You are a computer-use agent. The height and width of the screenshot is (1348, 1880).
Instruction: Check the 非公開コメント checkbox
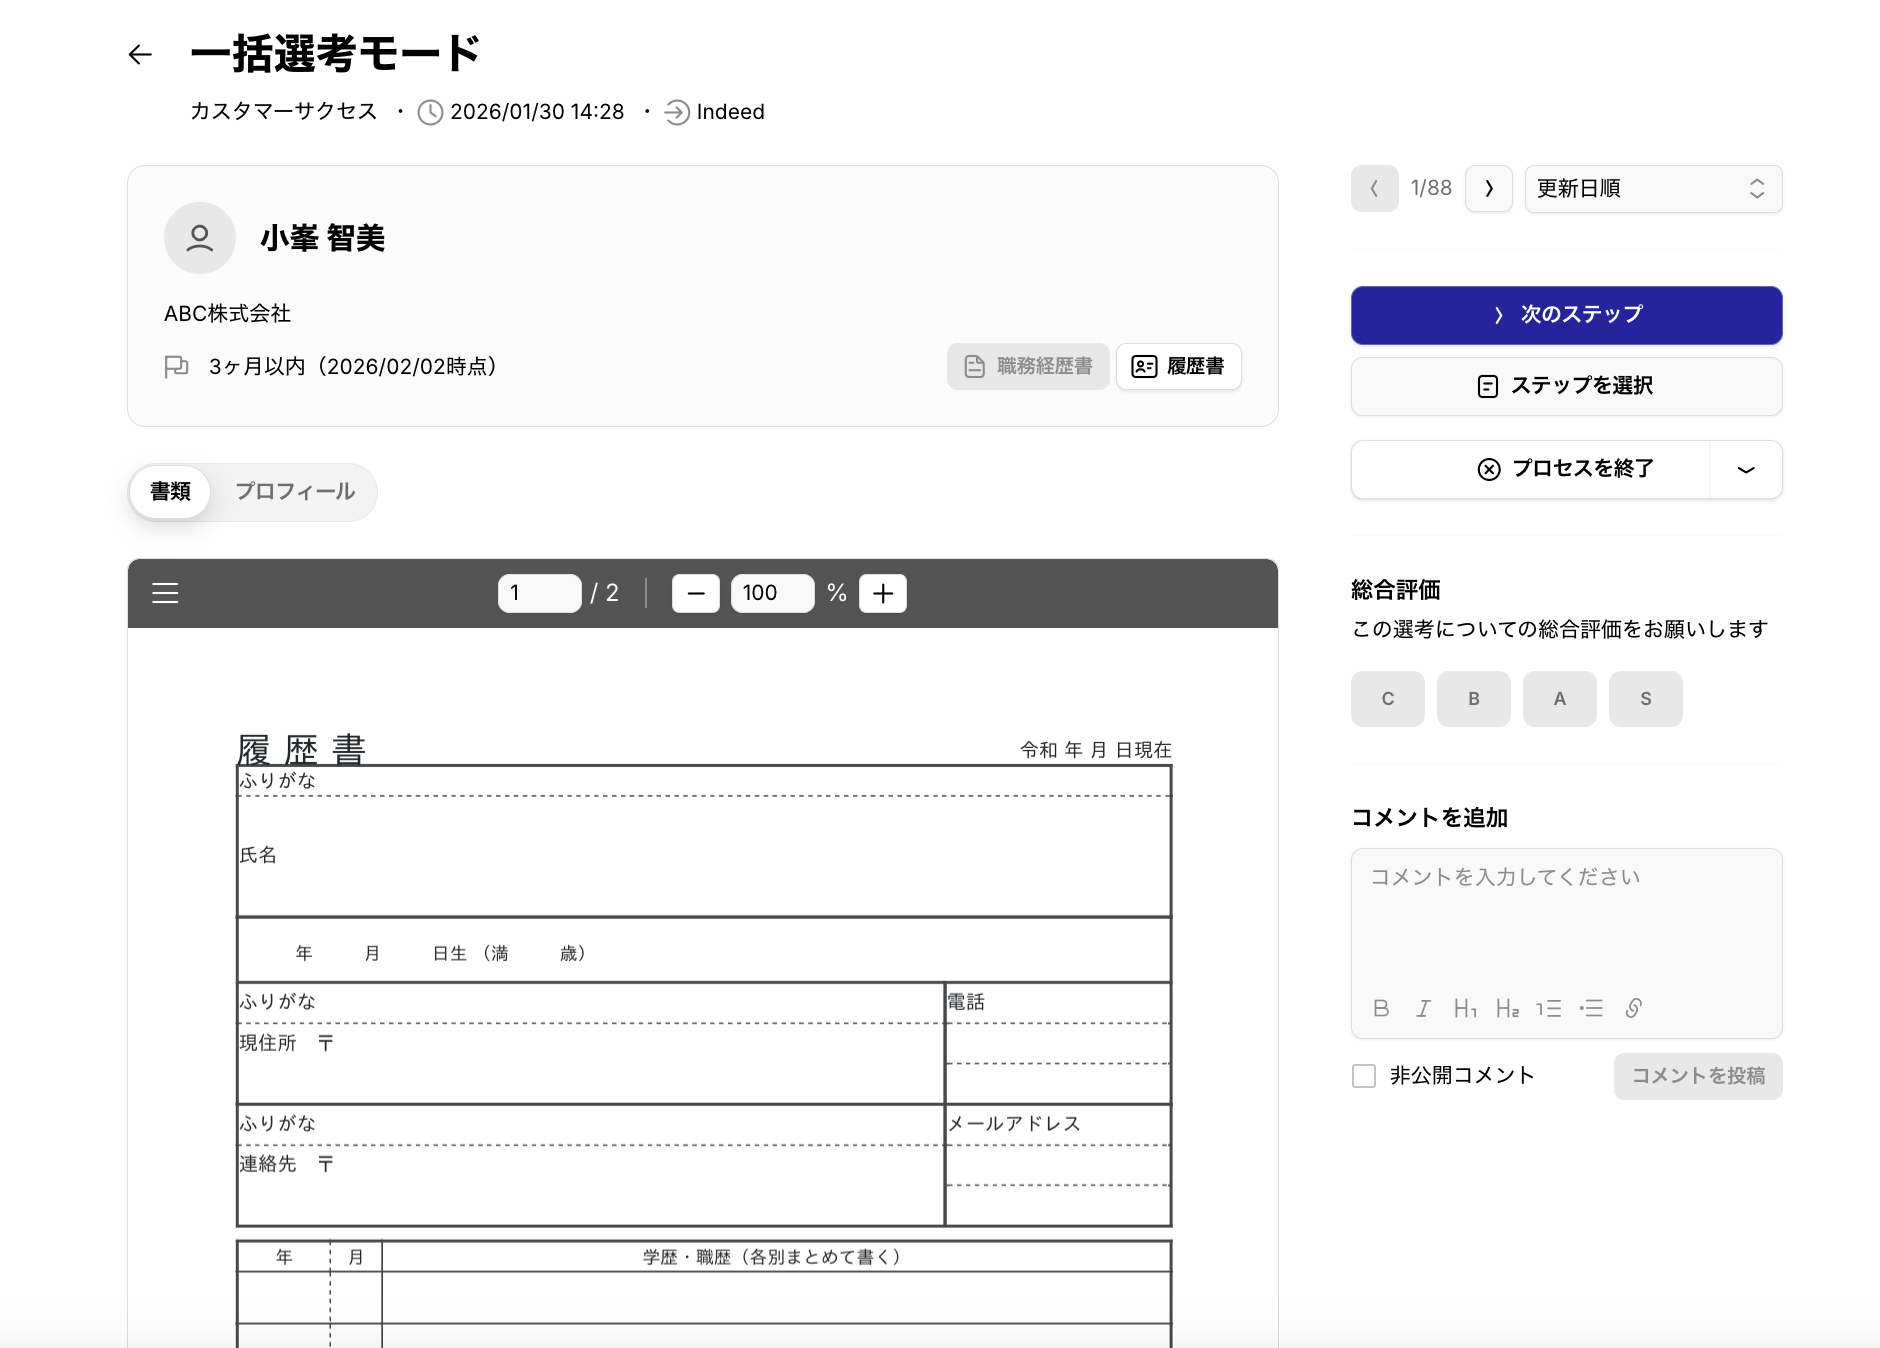[1364, 1076]
